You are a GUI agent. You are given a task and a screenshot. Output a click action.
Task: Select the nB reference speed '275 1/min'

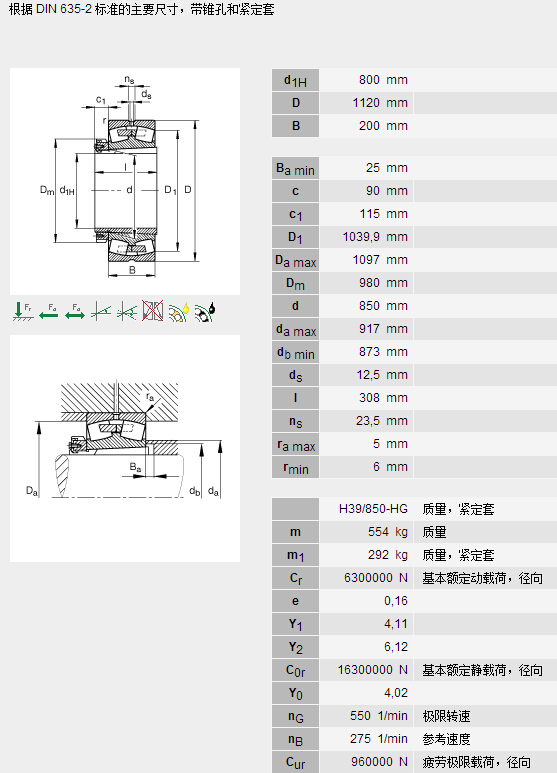[379, 739]
